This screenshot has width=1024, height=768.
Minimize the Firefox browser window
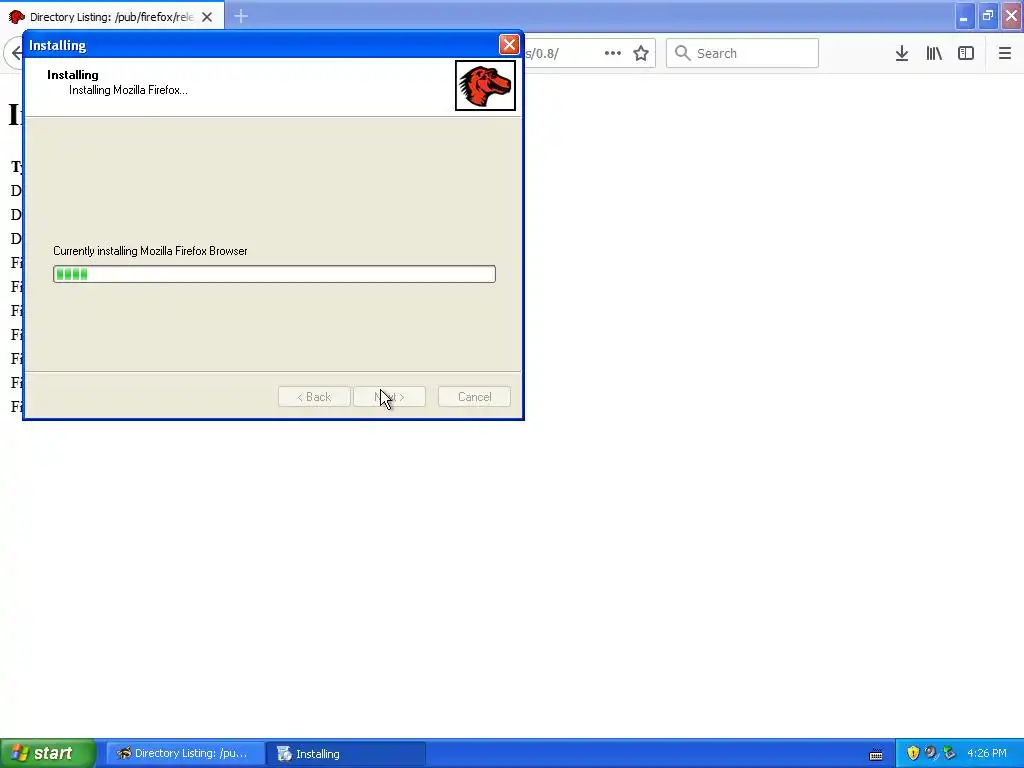964,16
